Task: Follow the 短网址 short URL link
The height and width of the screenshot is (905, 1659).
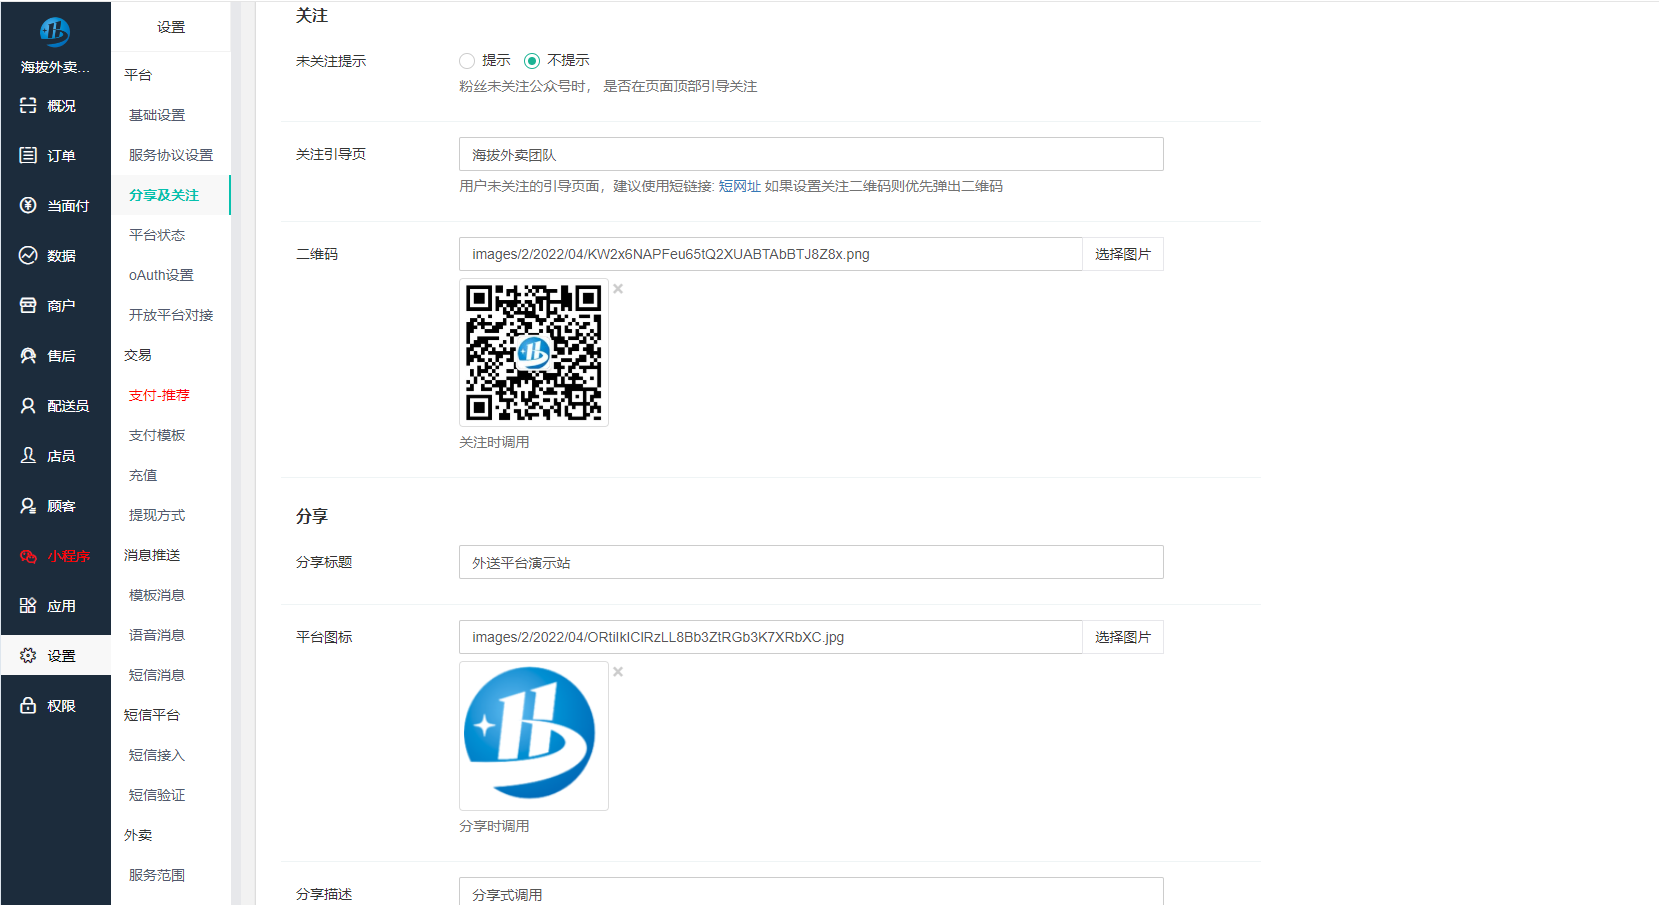Action: (x=739, y=186)
